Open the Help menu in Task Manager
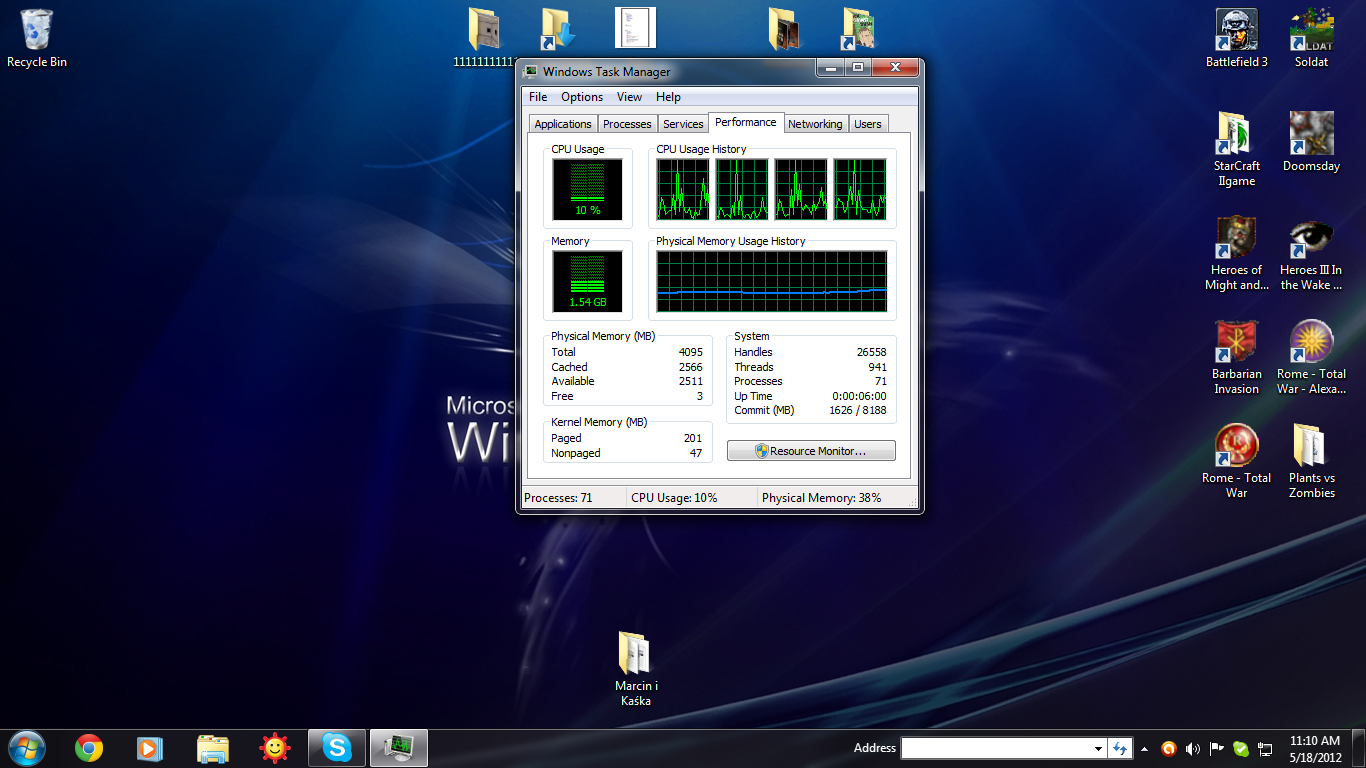The image size is (1366, 768). click(x=668, y=97)
